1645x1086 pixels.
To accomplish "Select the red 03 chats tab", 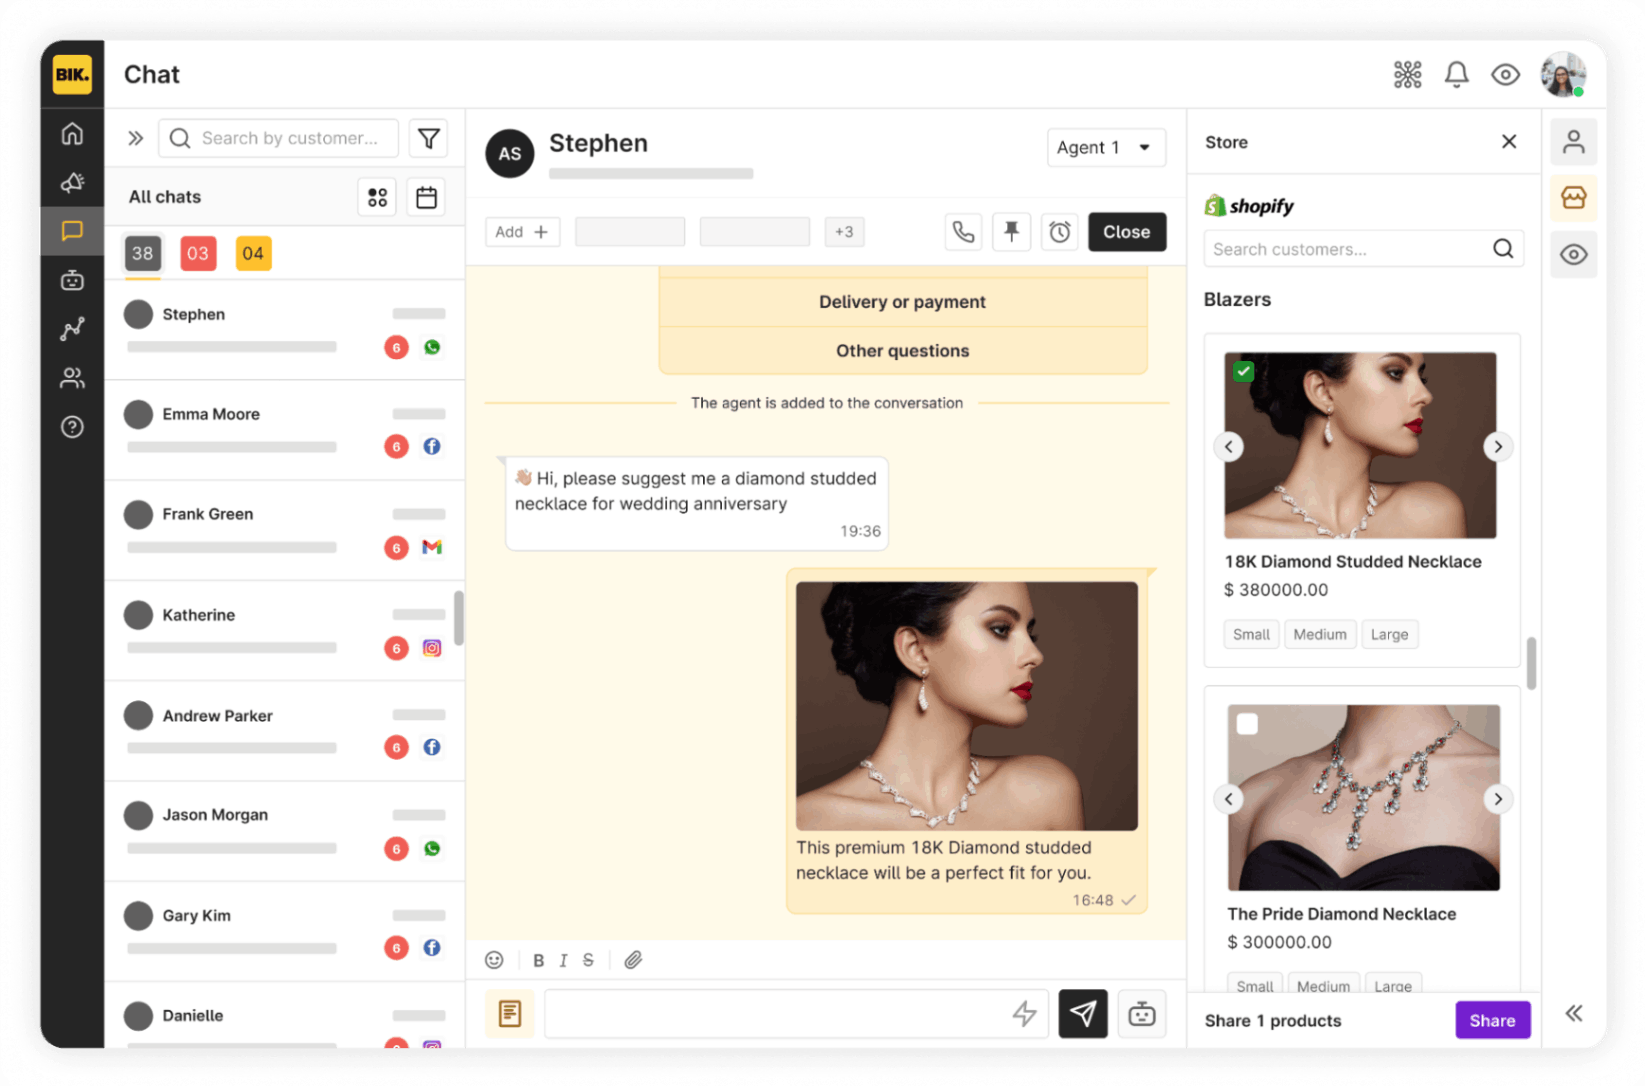I will tap(198, 253).
